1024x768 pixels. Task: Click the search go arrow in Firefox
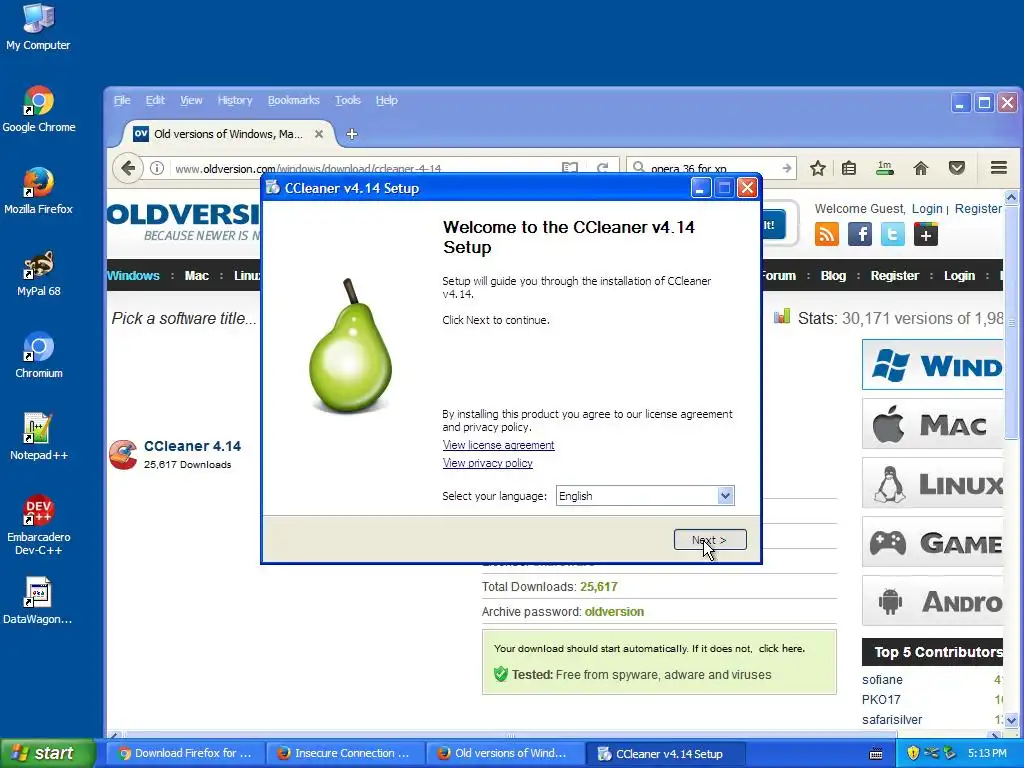(787, 168)
